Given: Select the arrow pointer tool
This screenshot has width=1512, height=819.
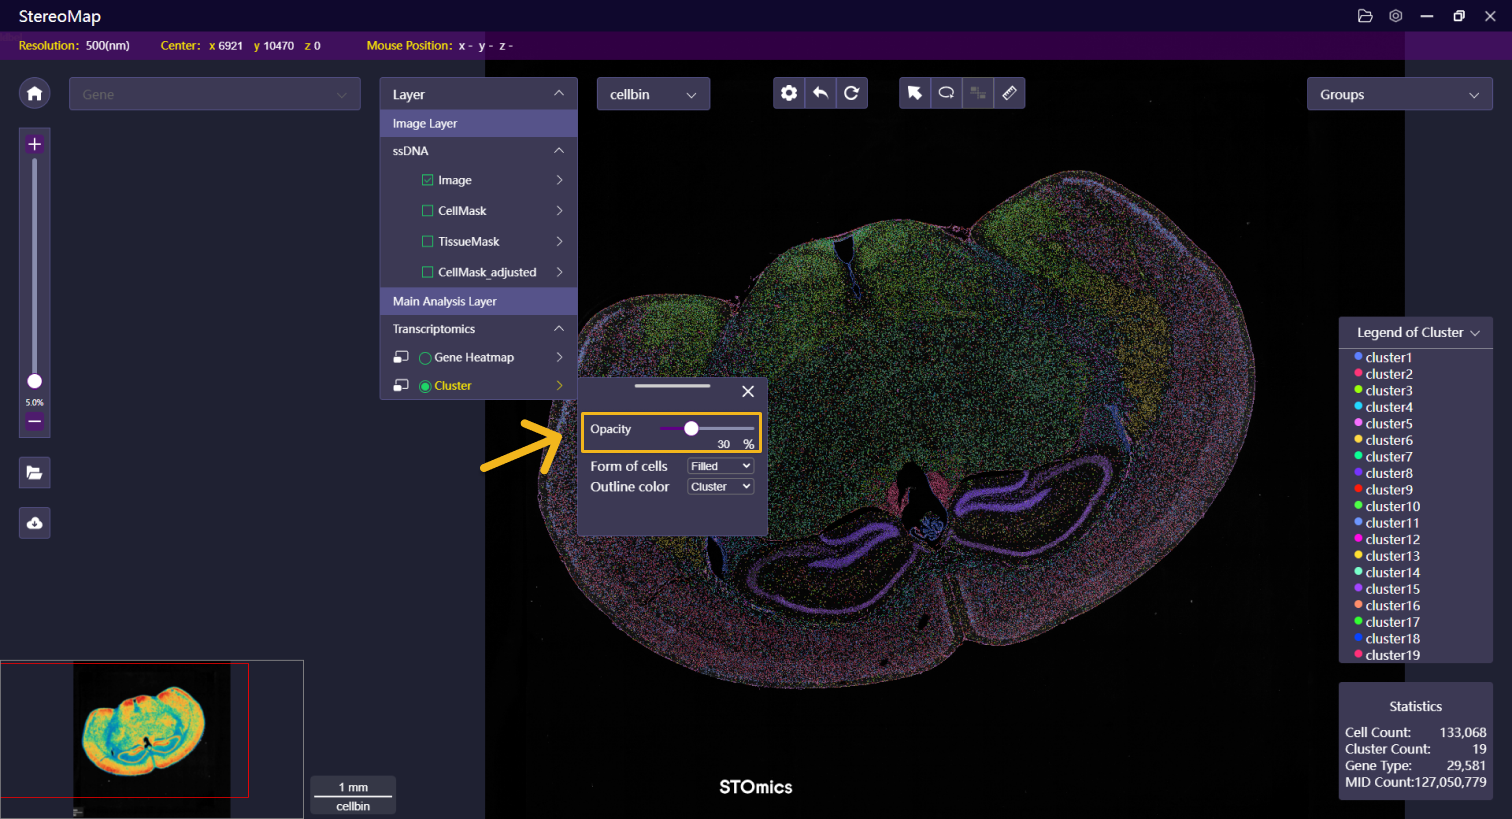Looking at the screenshot, I should tap(914, 93).
